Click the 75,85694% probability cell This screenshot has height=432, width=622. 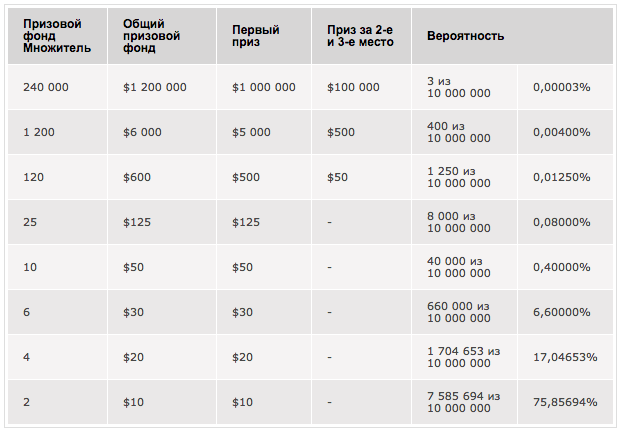coord(566,402)
